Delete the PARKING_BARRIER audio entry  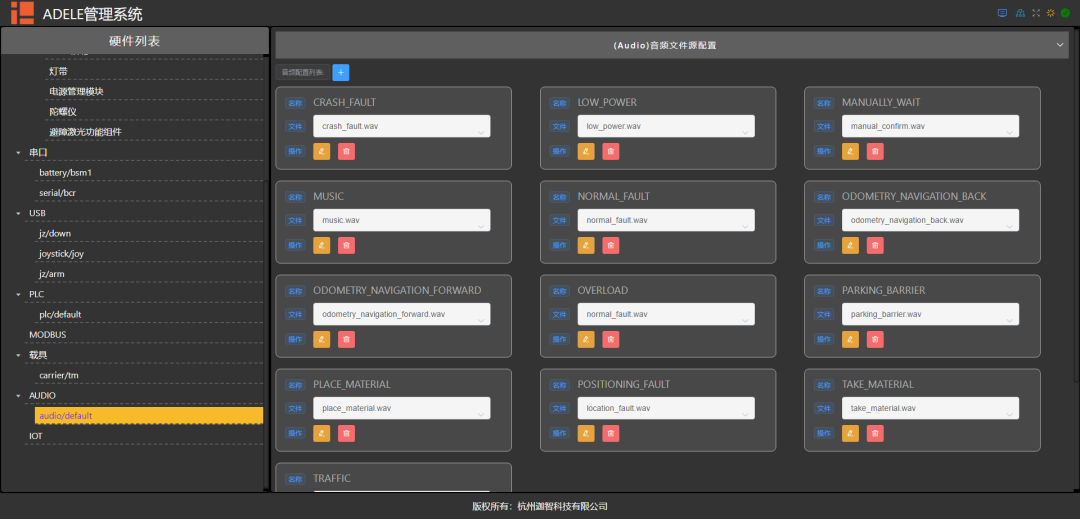[x=875, y=339]
